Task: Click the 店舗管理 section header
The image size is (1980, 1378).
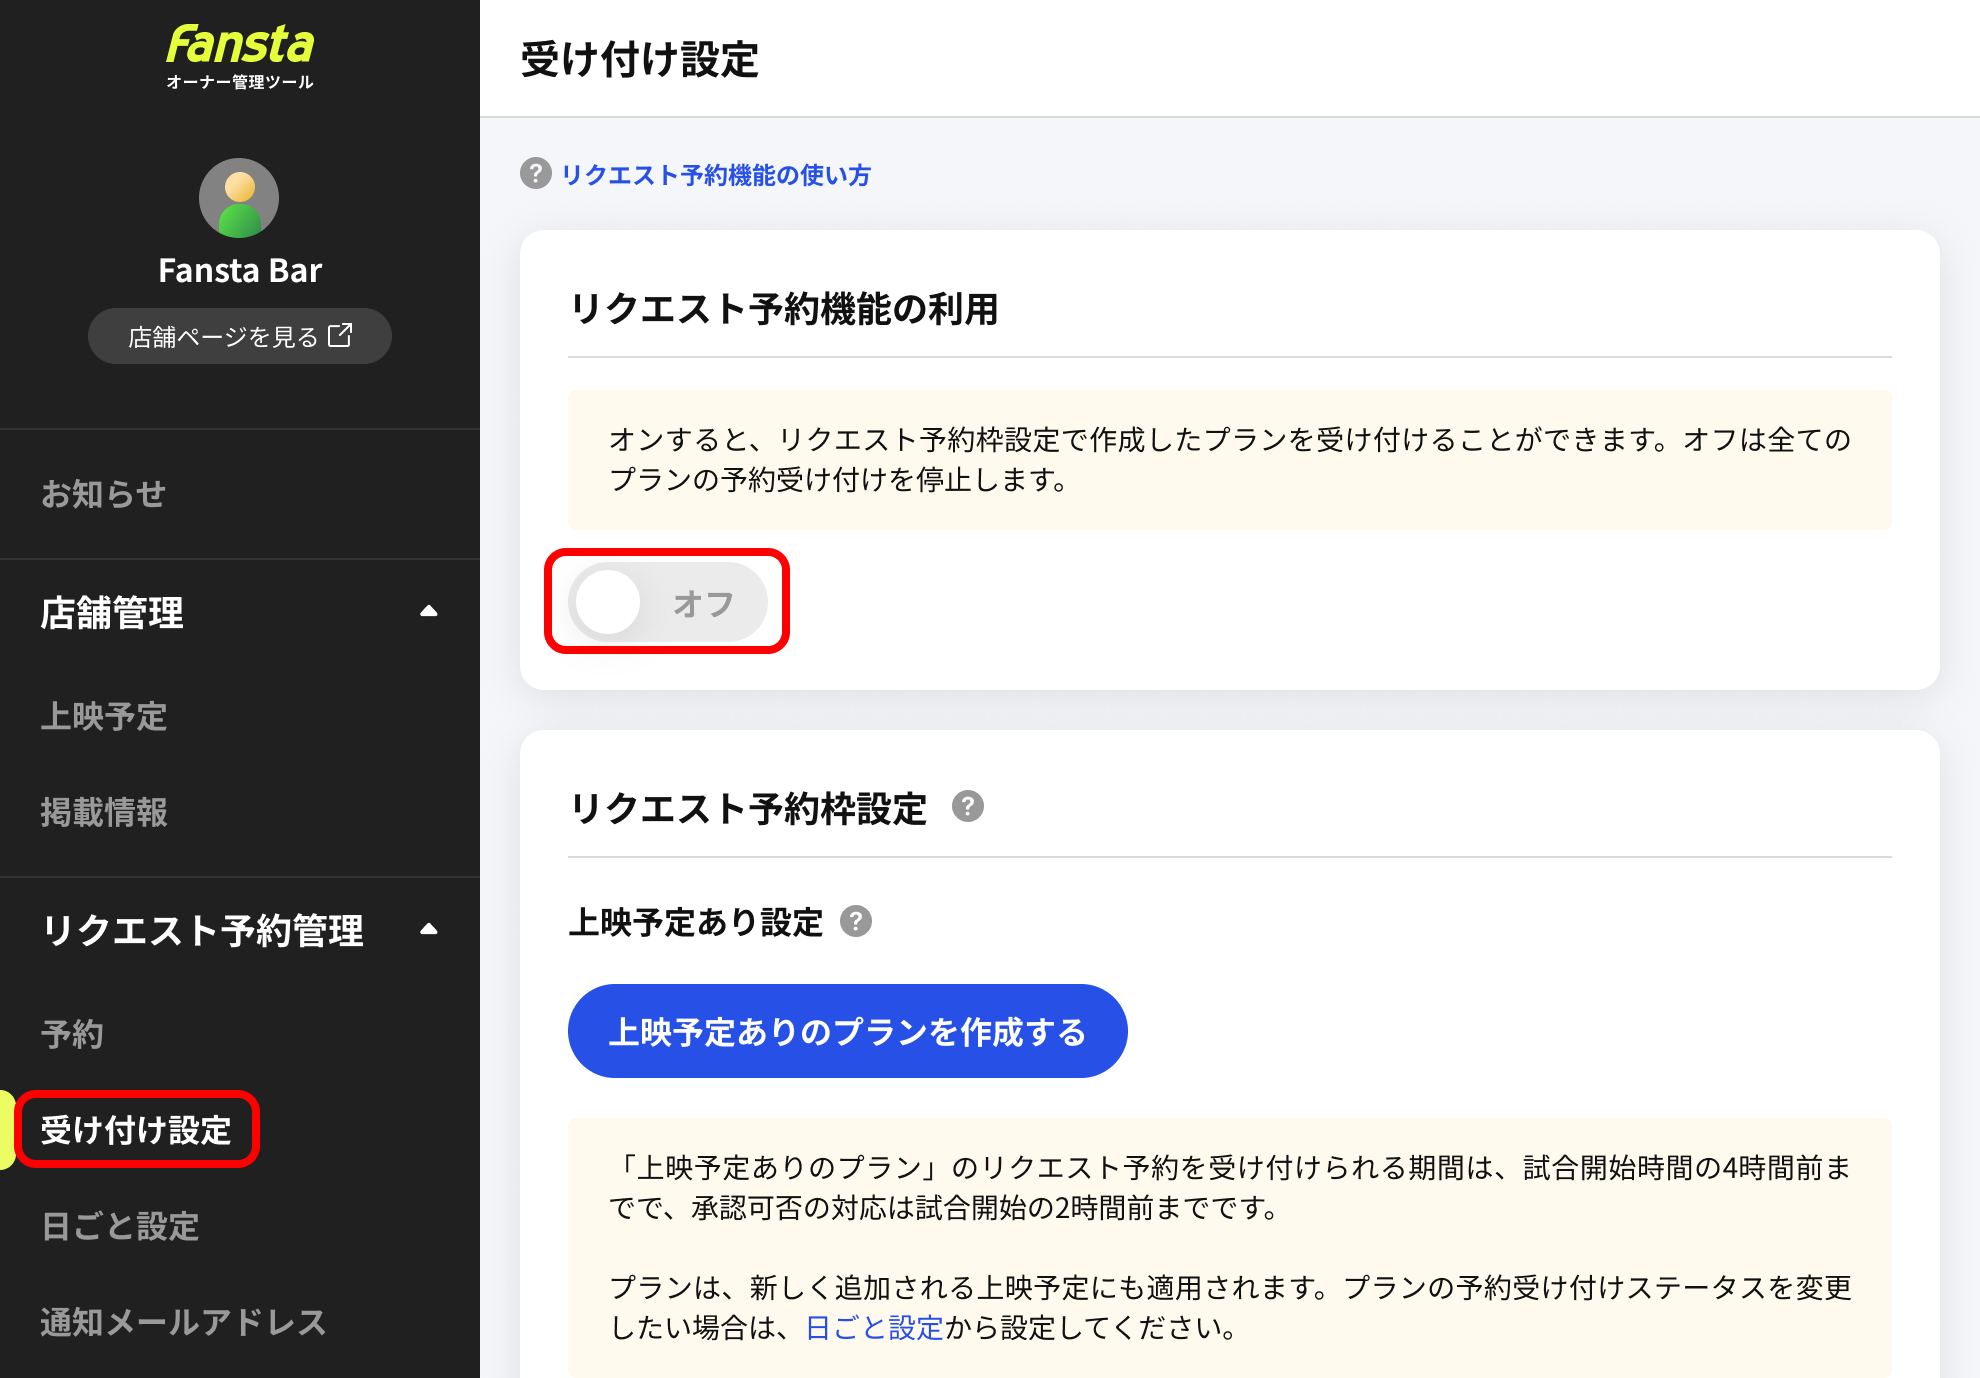Action: [240, 612]
